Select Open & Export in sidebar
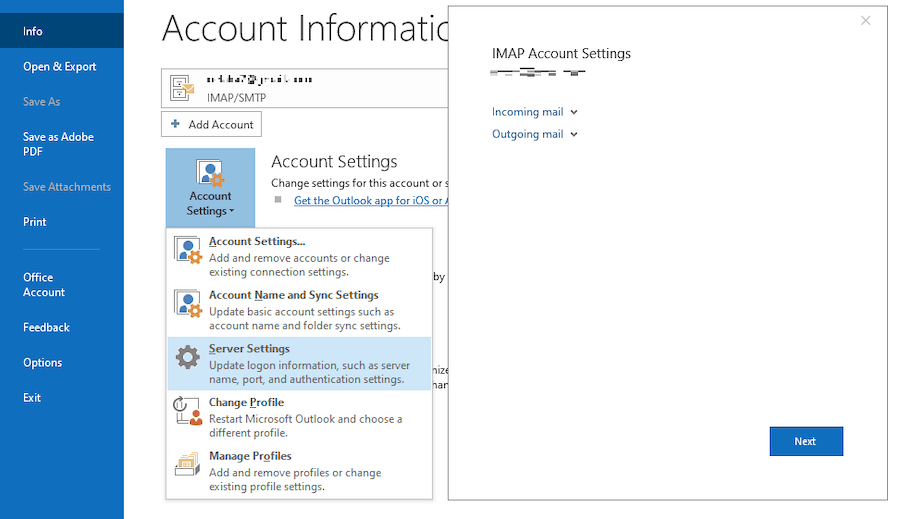This screenshot has height=519, width=900. tap(60, 67)
